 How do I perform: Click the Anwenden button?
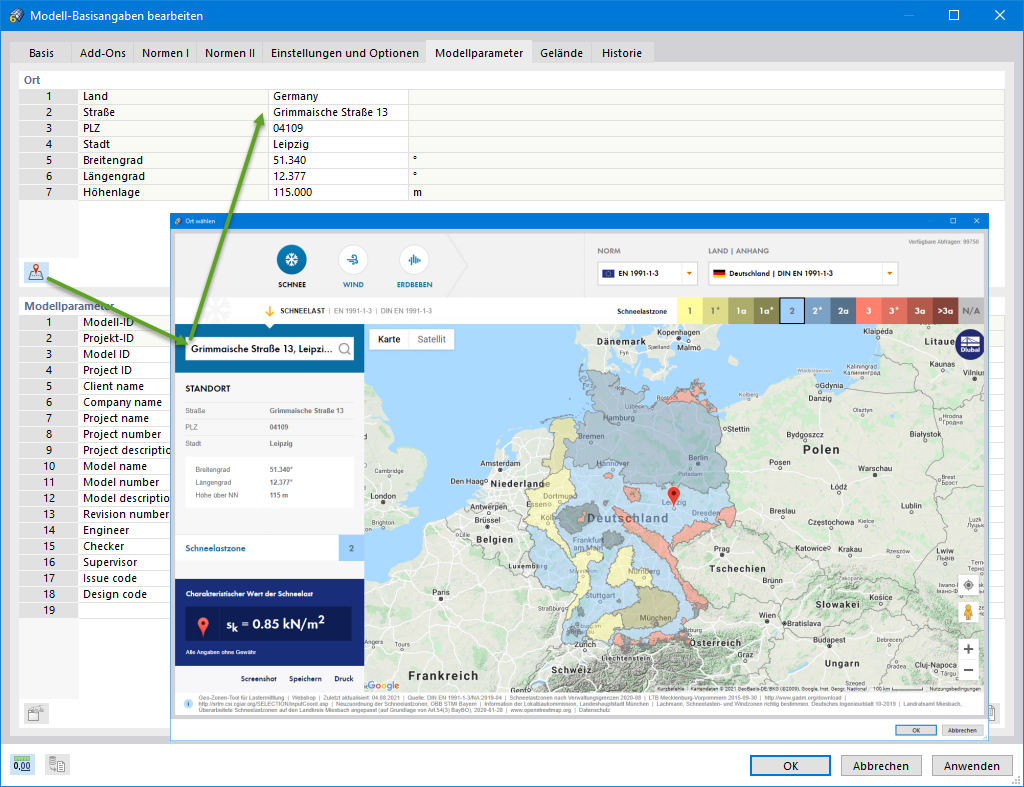tap(972, 765)
